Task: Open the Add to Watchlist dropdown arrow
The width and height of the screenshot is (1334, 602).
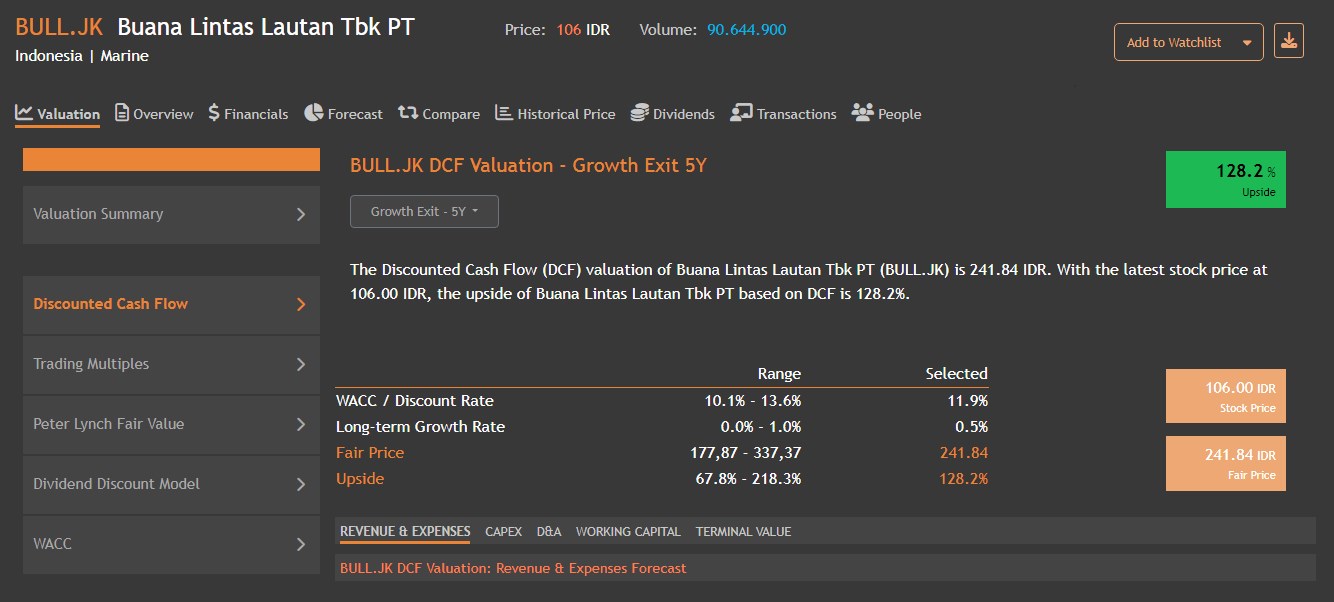Action: click(x=1246, y=41)
